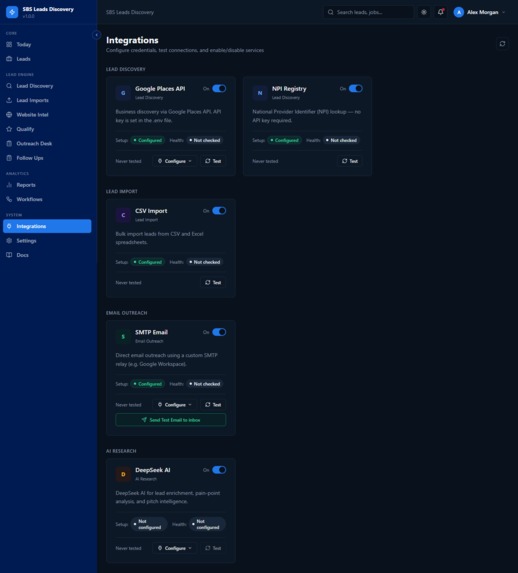Click Not checked health badge on SMTP Email
This screenshot has width=518, height=573.
click(205, 384)
